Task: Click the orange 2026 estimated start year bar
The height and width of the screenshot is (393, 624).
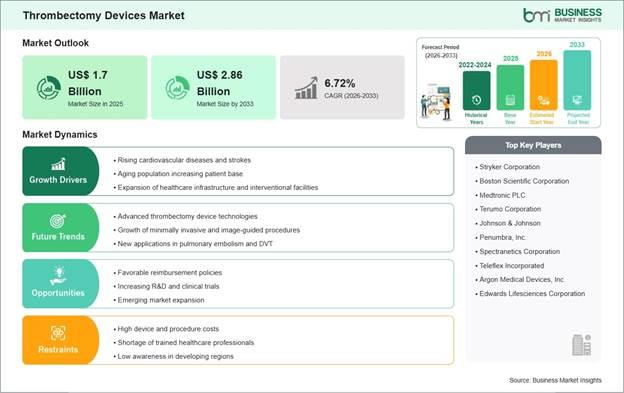Action: click(544, 85)
